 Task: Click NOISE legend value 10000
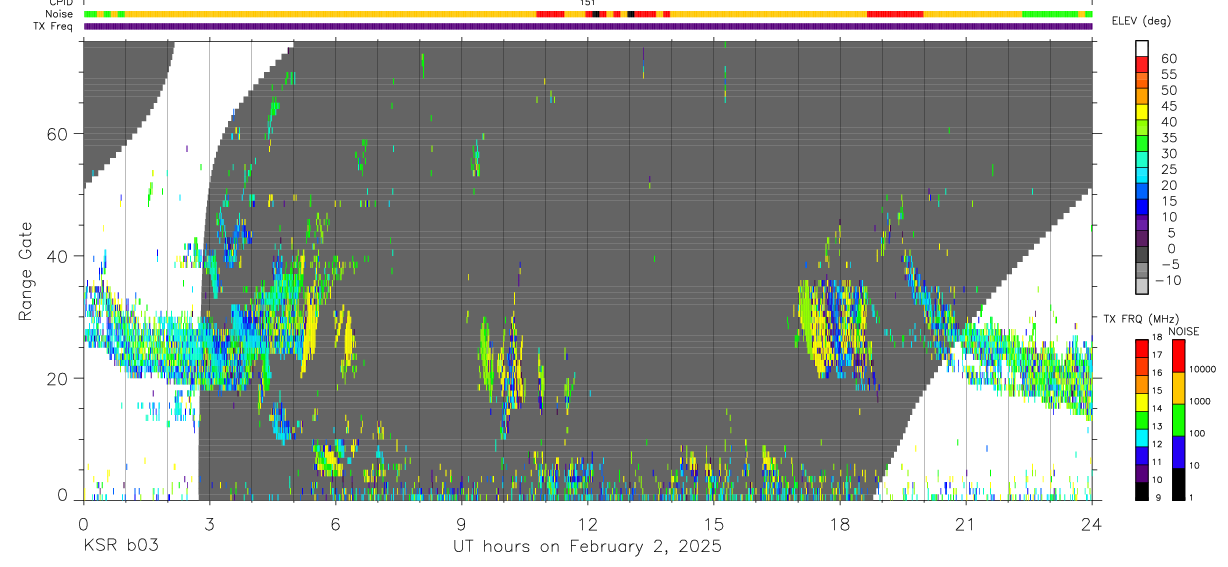coord(1201,369)
